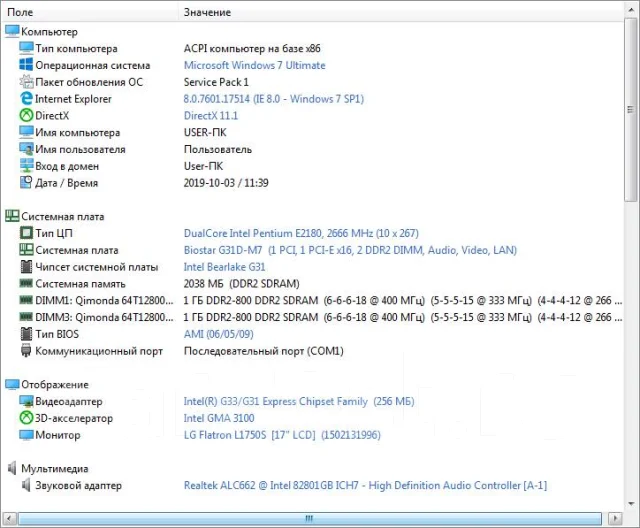Image resolution: width=640 pixels, height=528 pixels.
Task: Click the vertical scrollbar thumb
Action: tap(631, 109)
